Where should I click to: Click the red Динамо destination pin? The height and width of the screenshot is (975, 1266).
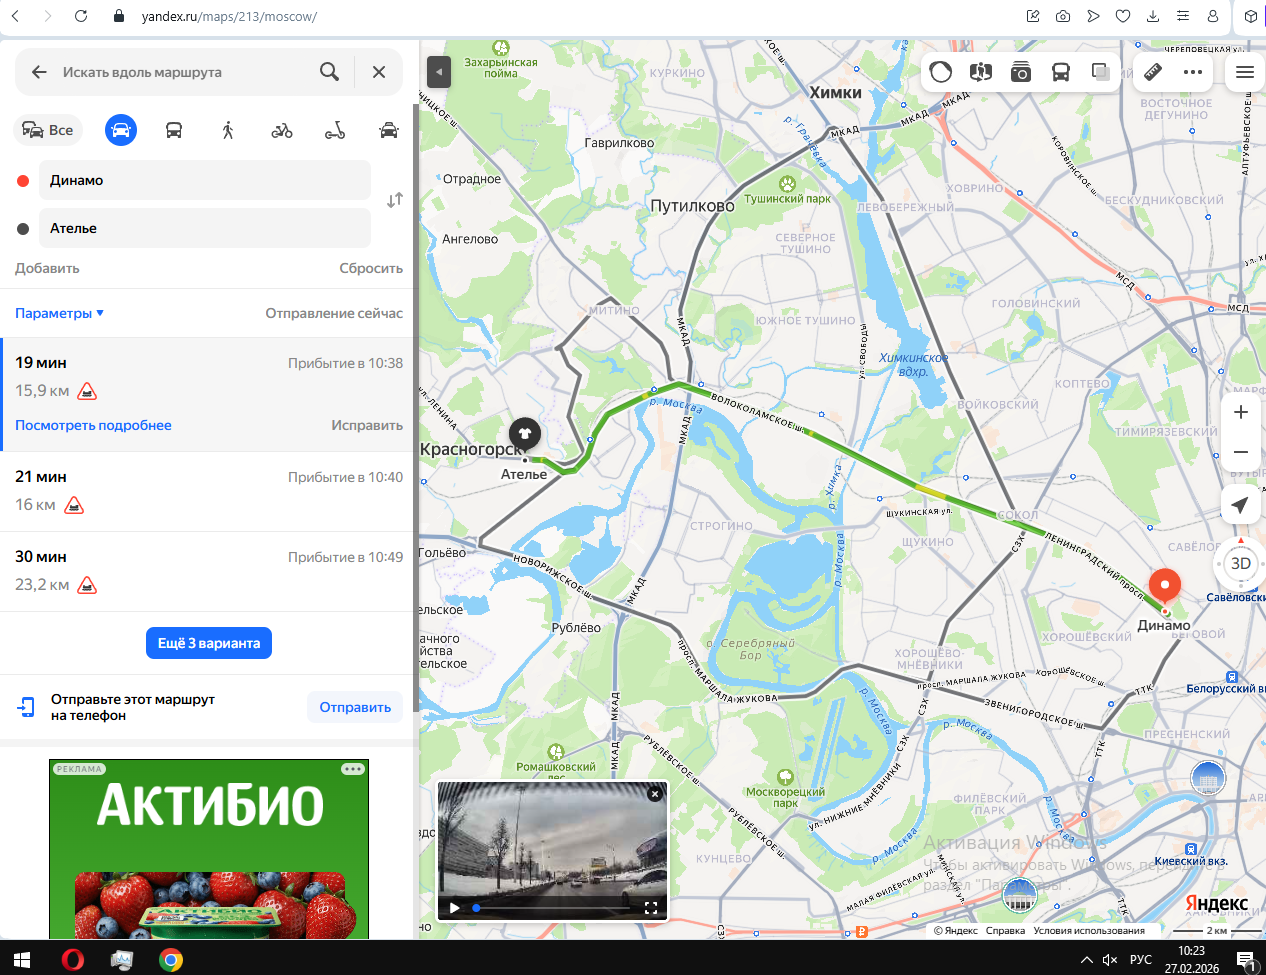[1164, 588]
